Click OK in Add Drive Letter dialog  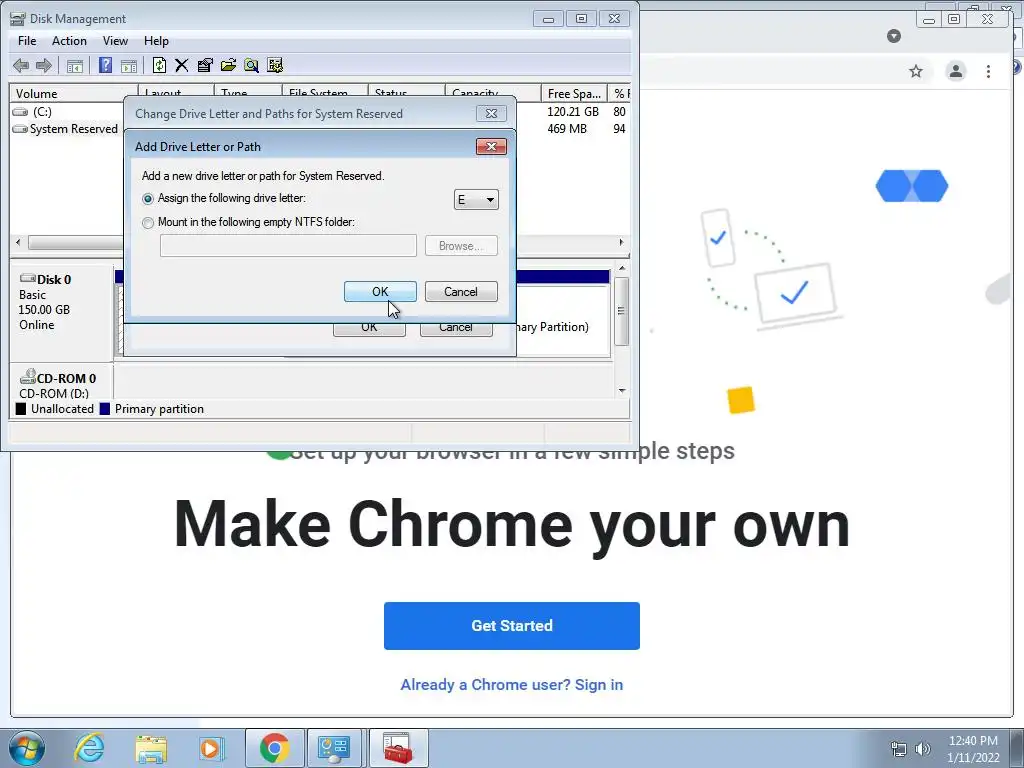point(380,292)
